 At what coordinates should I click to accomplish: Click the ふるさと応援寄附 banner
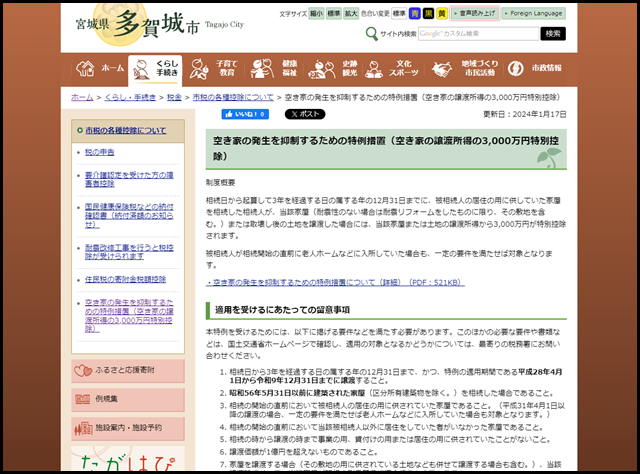click(128, 371)
